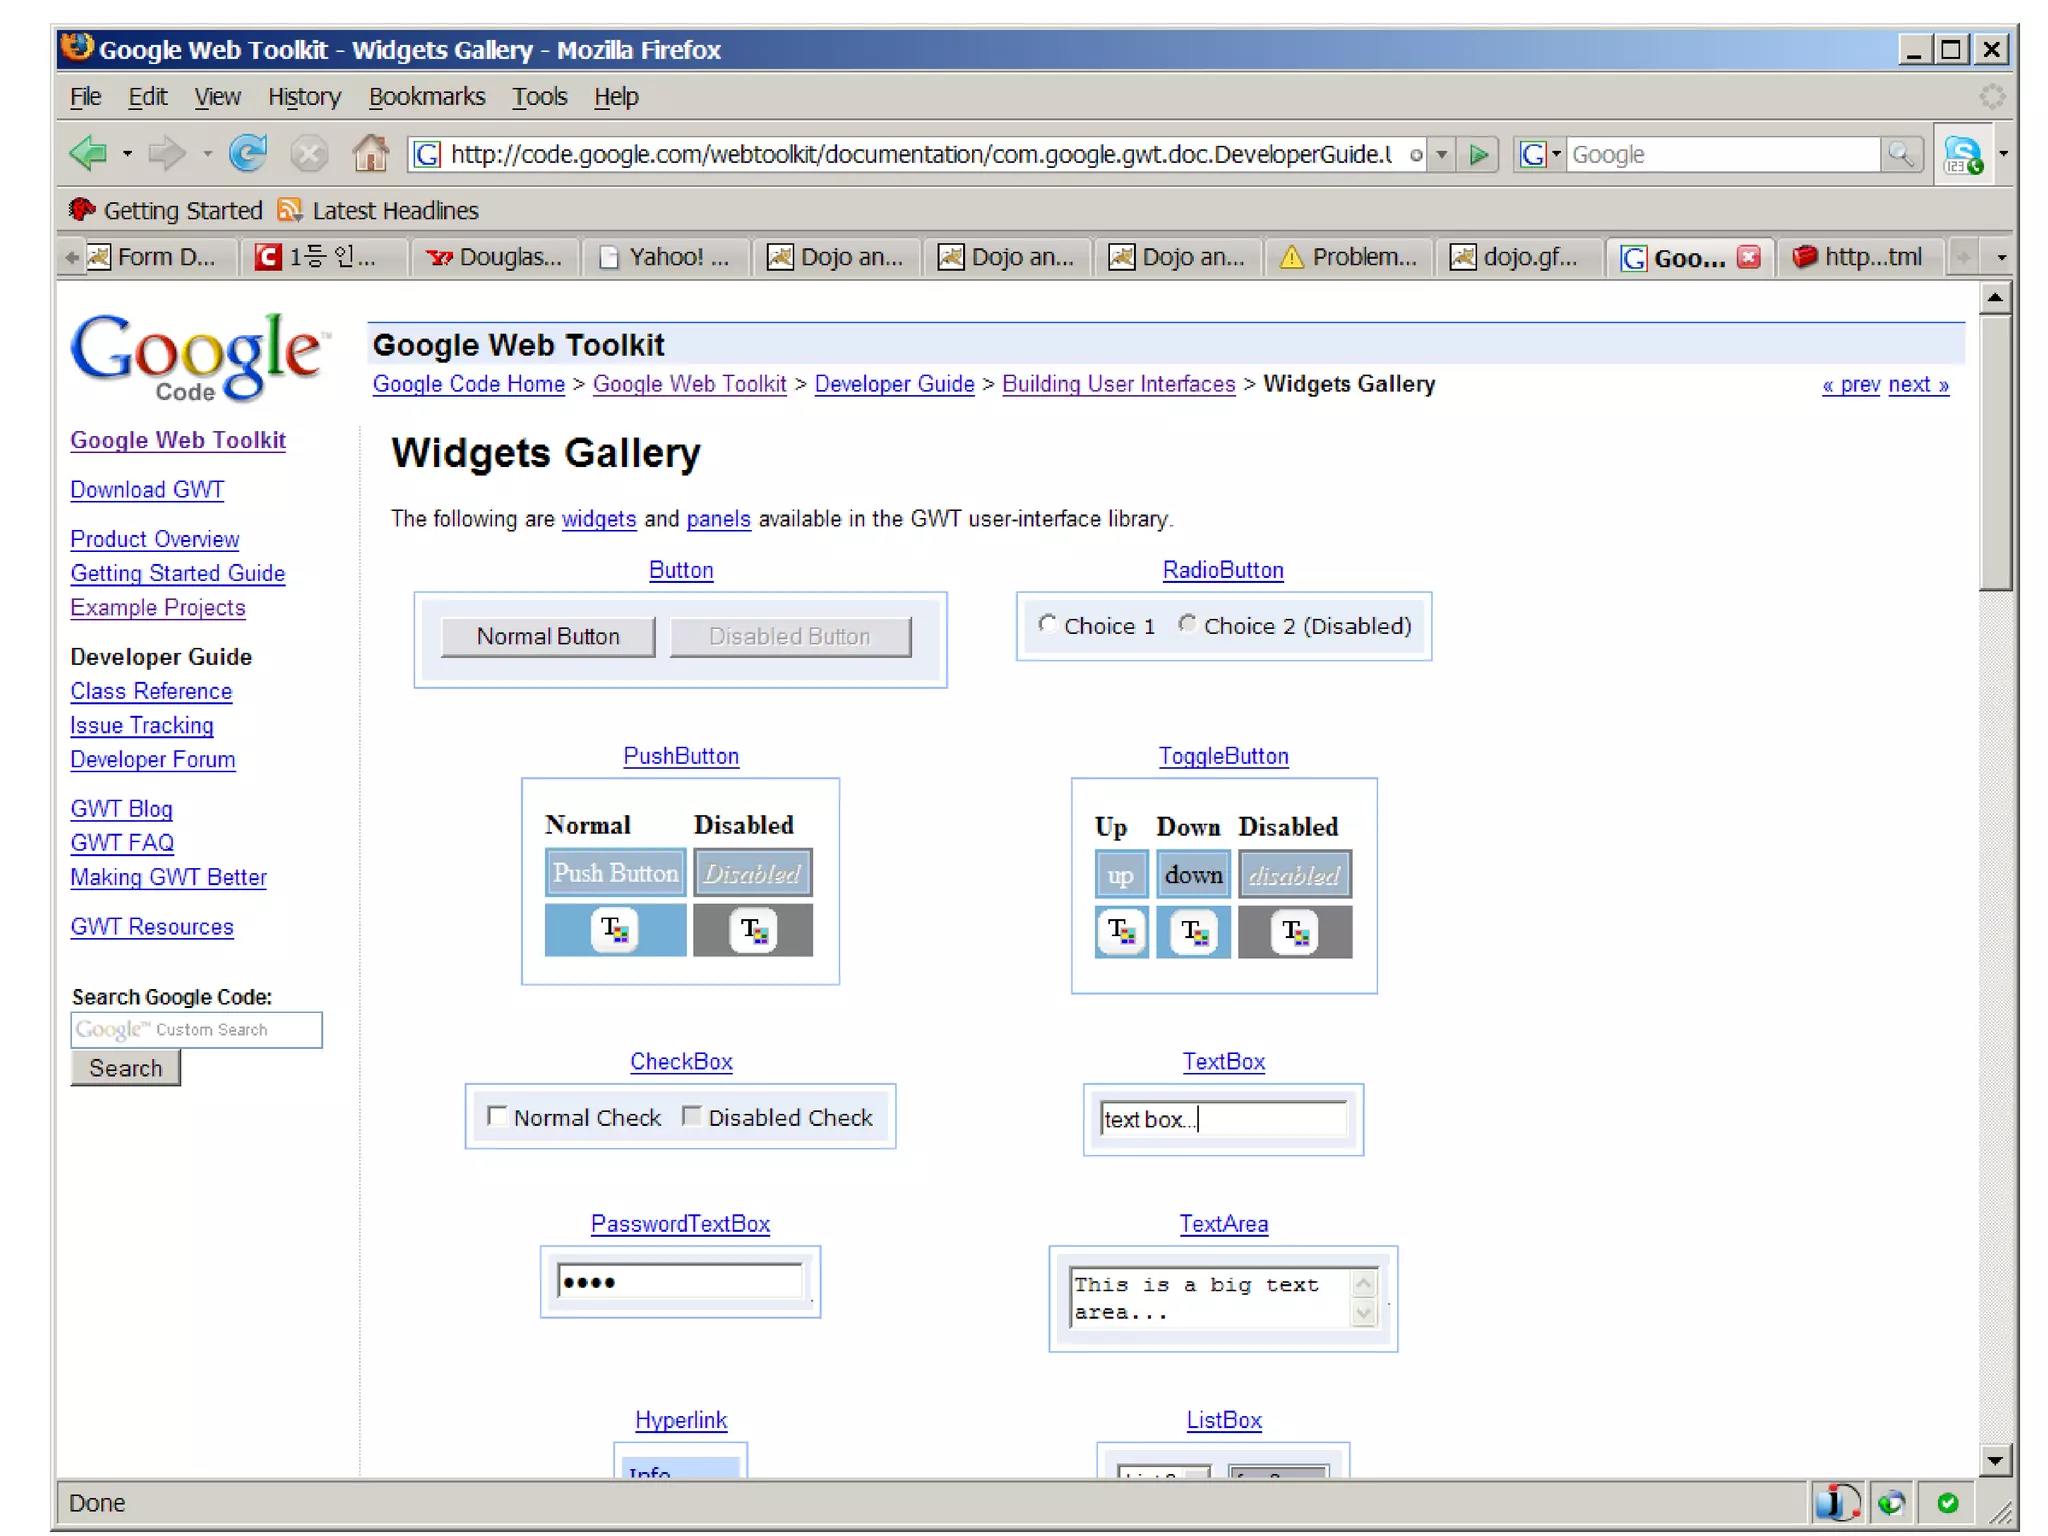Screen dimensions: 2048x1536
Task: Follow the Developer Guide breadcrumb link
Action: (x=894, y=384)
